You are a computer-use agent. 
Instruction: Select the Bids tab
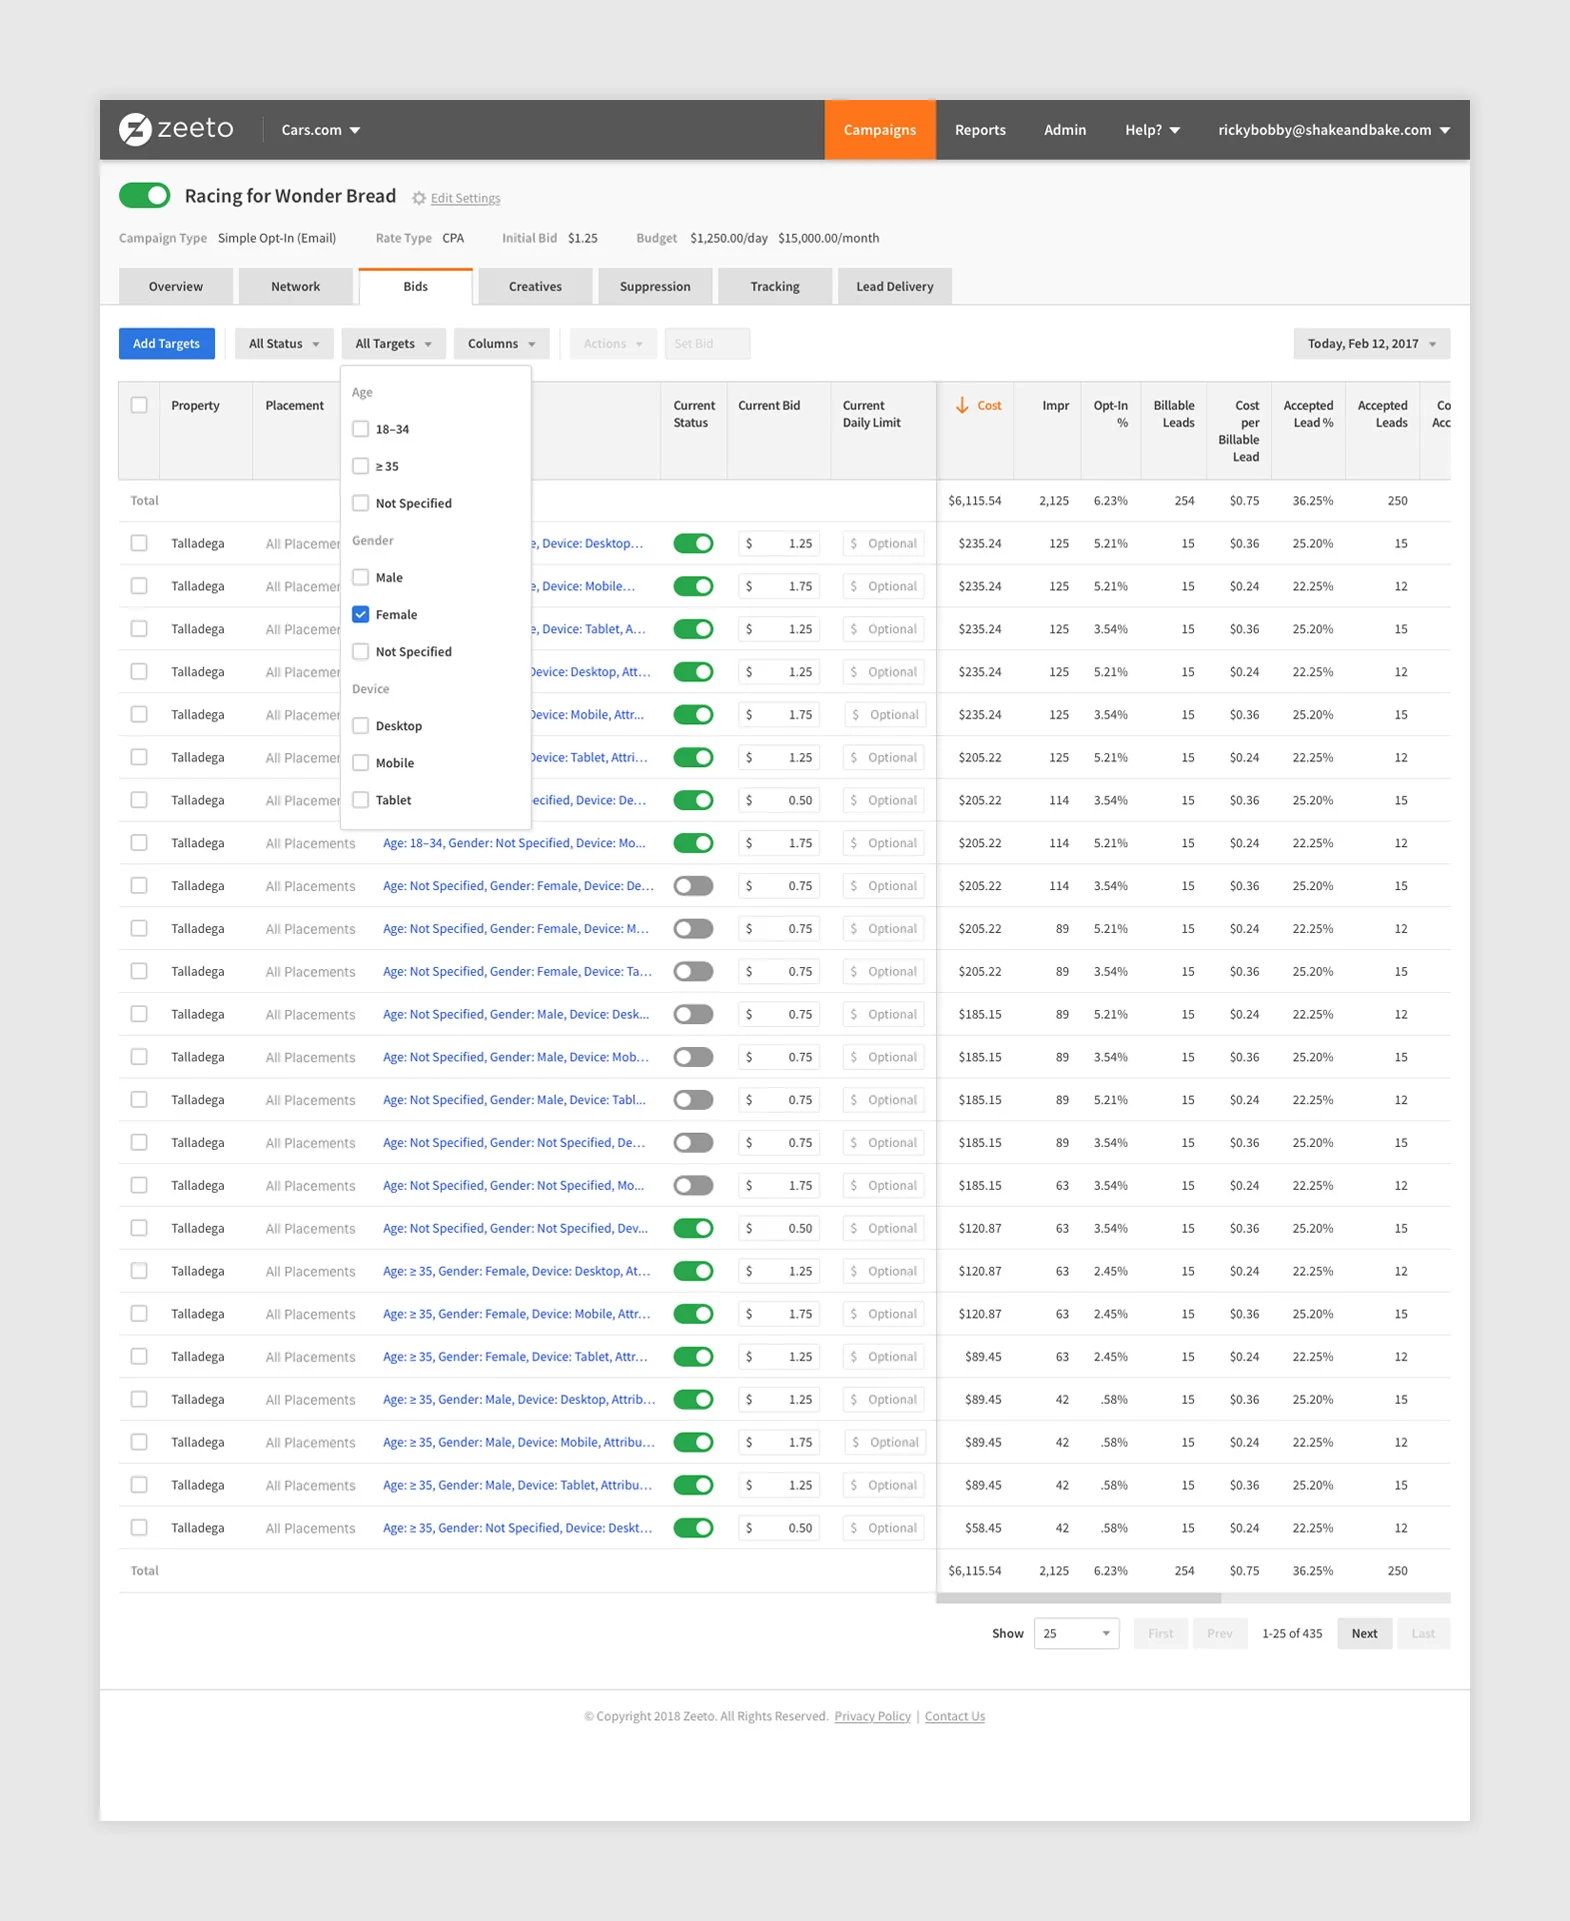416,286
